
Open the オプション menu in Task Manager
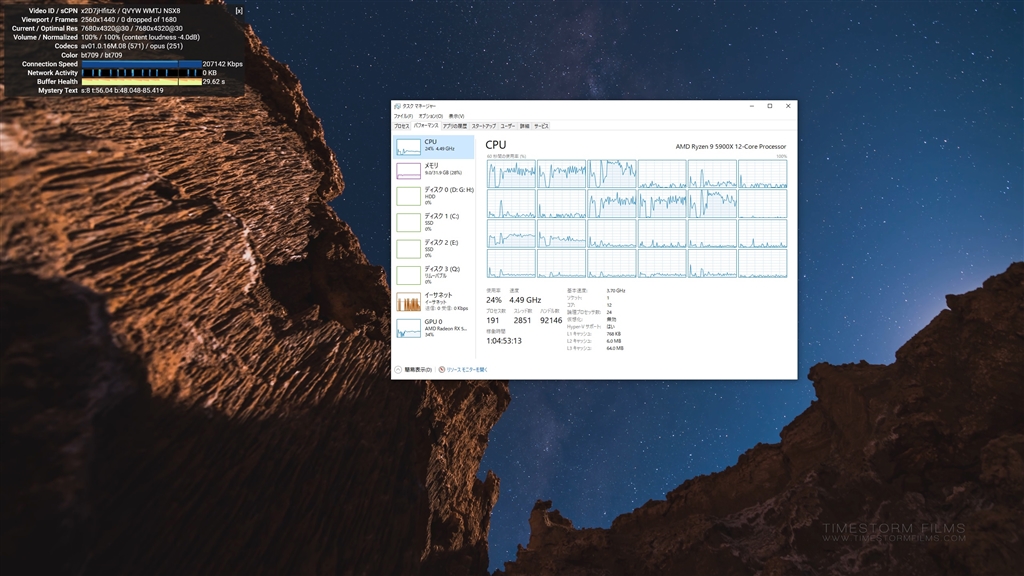tap(430, 116)
